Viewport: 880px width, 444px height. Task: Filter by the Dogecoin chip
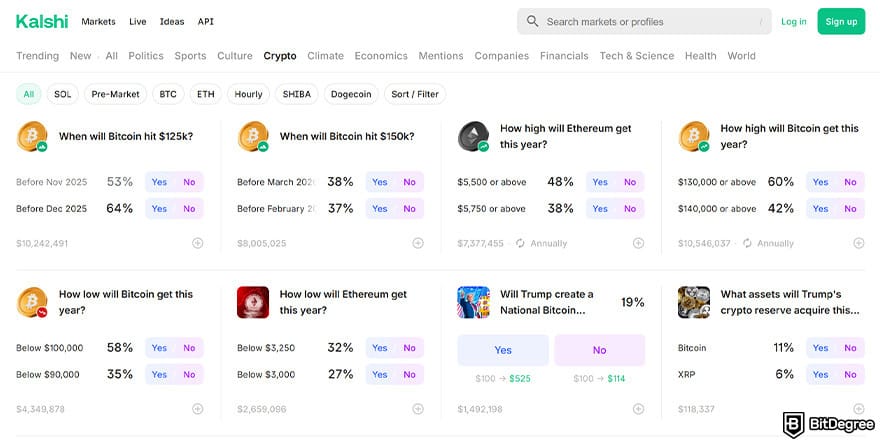[351, 94]
